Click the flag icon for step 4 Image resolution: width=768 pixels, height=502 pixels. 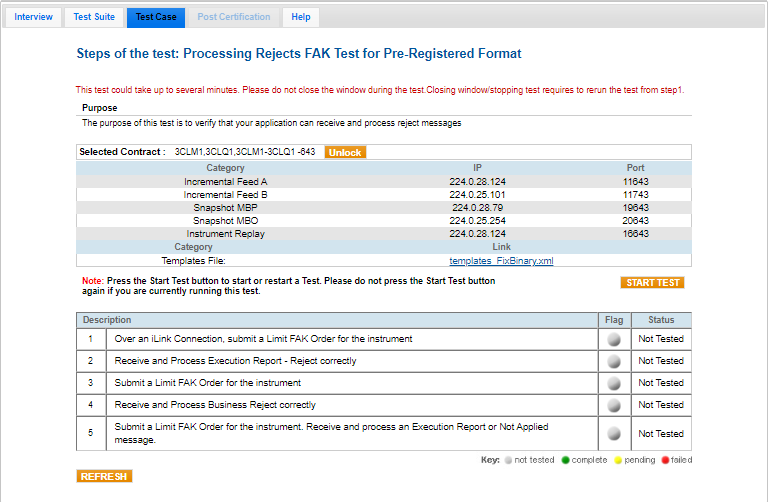coord(614,405)
